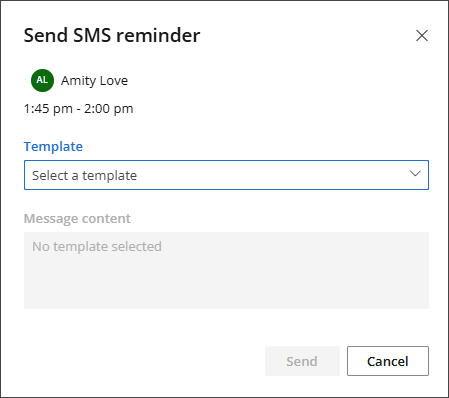Select the Amity Love patient name
Image resolution: width=449 pixels, height=398 pixels.
(x=94, y=81)
